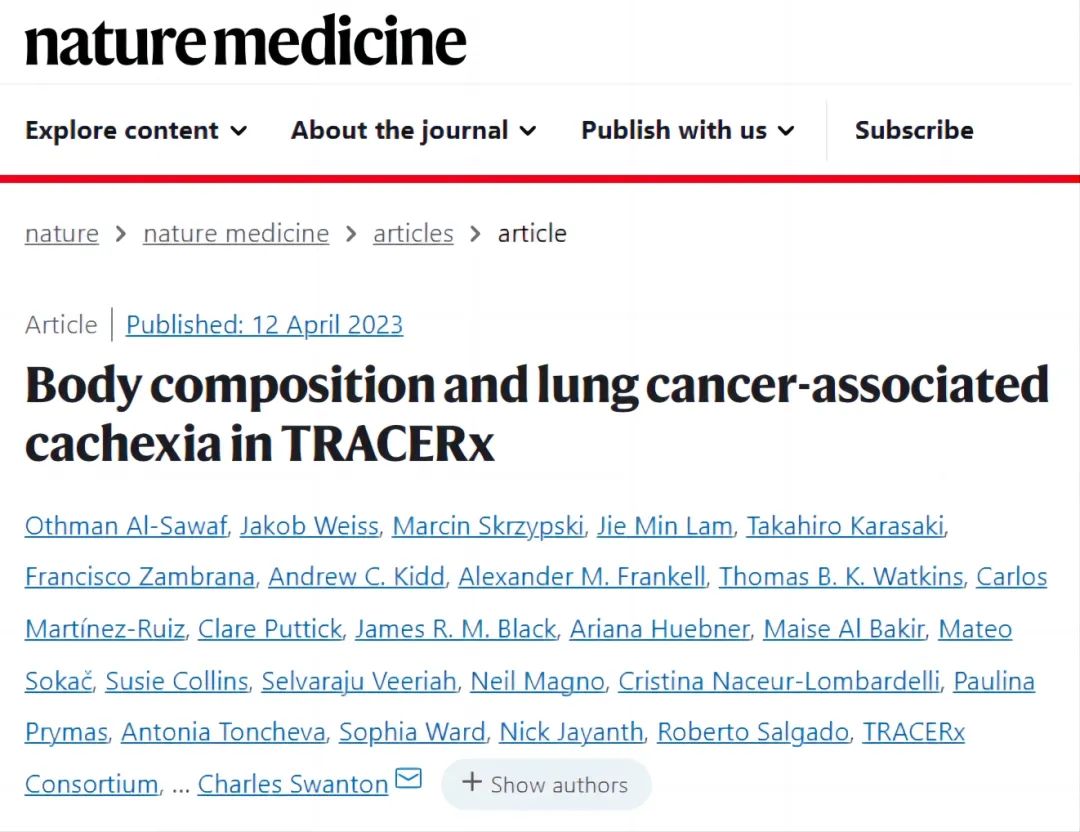
Task: Select author Roberto Salgado
Action: click(x=753, y=732)
